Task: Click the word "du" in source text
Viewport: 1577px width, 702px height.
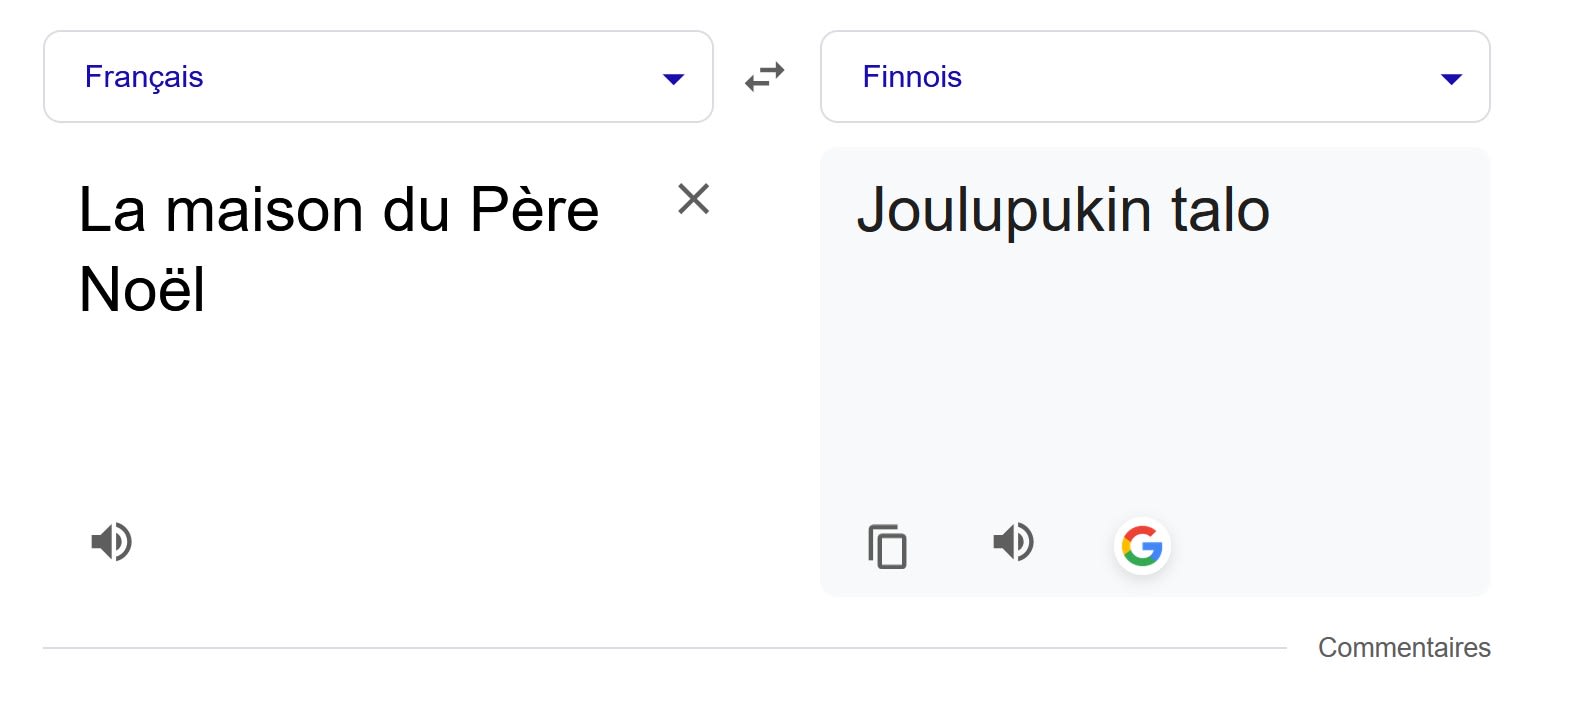Action: tap(416, 211)
